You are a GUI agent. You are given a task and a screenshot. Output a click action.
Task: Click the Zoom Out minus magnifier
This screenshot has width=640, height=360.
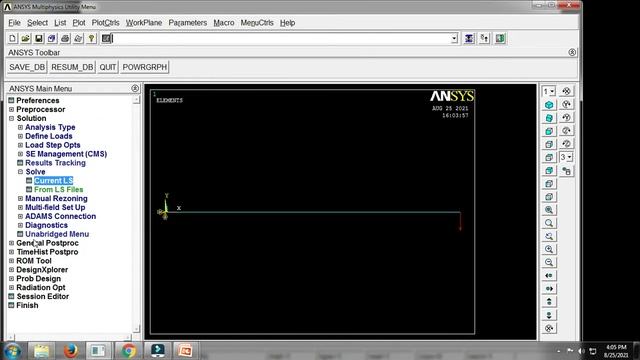click(x=549, y=262)
